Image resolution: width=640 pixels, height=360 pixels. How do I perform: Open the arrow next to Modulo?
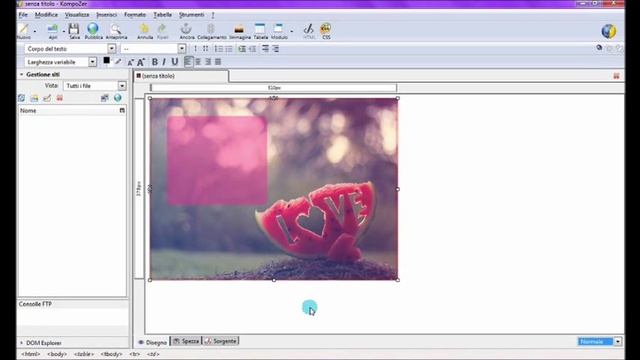pos(291,31)
